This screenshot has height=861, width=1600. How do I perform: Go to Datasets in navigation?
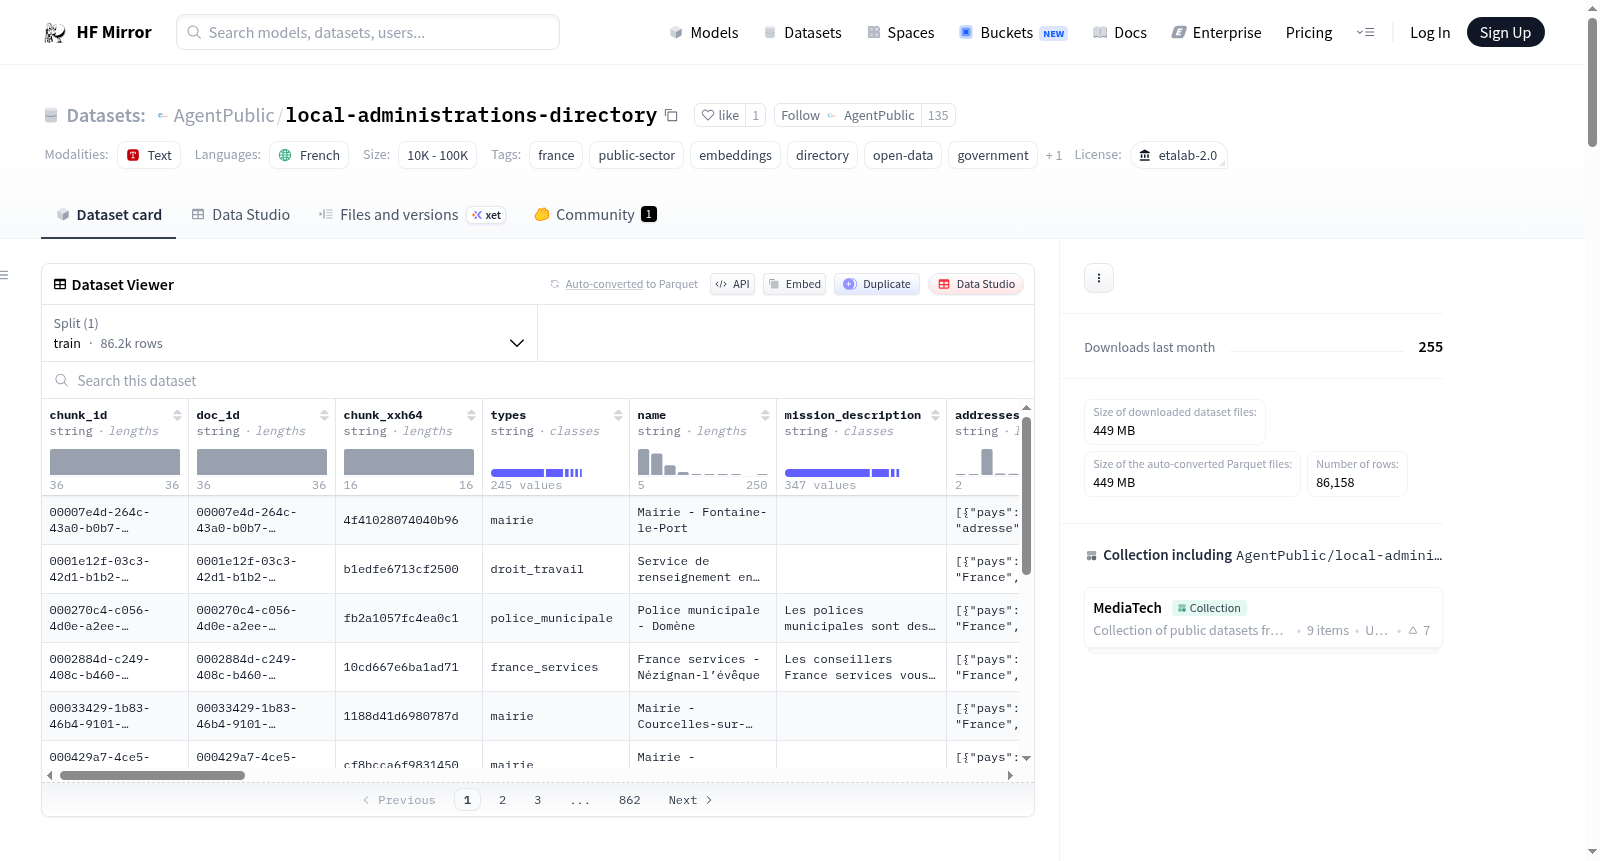pos(803,33)
